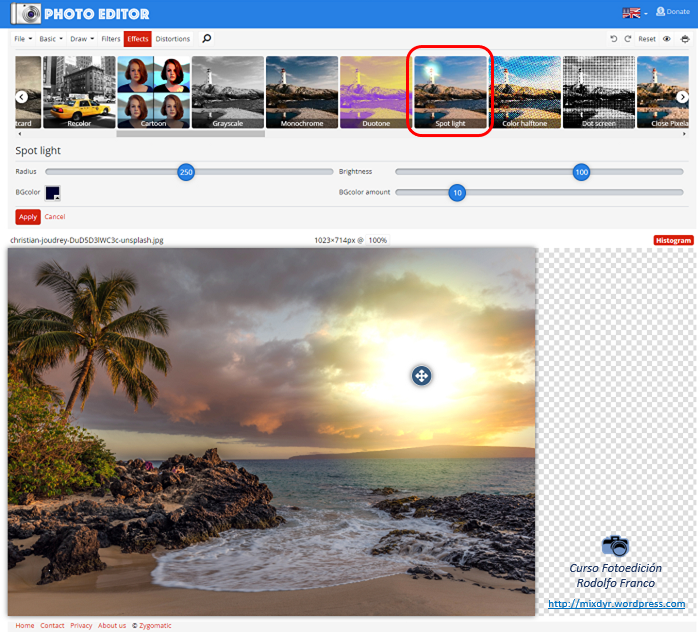Select the Grayscale effect thumbnail
The height and width of the screenshot is (636, 698).
tap(228, 92)
